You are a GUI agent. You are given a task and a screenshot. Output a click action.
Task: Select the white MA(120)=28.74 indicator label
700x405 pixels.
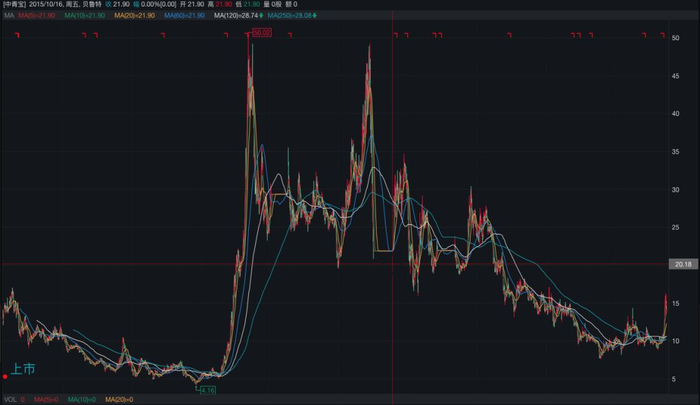236,16
